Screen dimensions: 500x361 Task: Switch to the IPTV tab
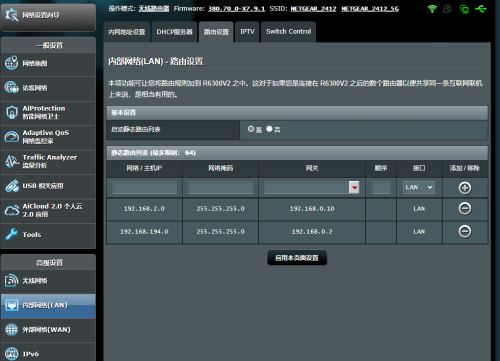247,32
